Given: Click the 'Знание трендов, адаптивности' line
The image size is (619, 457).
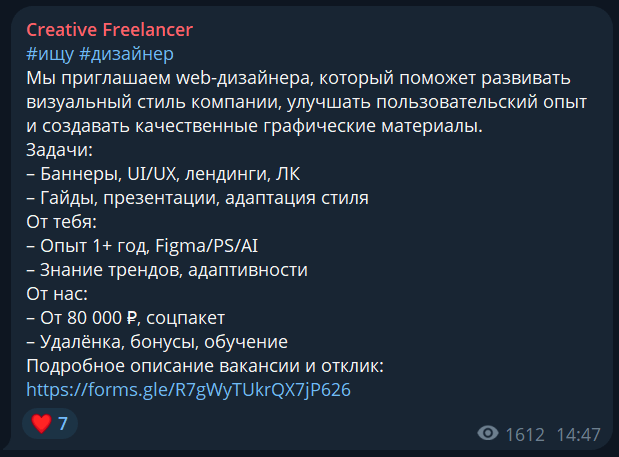Looking at the screenshot, I should pyautogui.click(x=167, y=270).
